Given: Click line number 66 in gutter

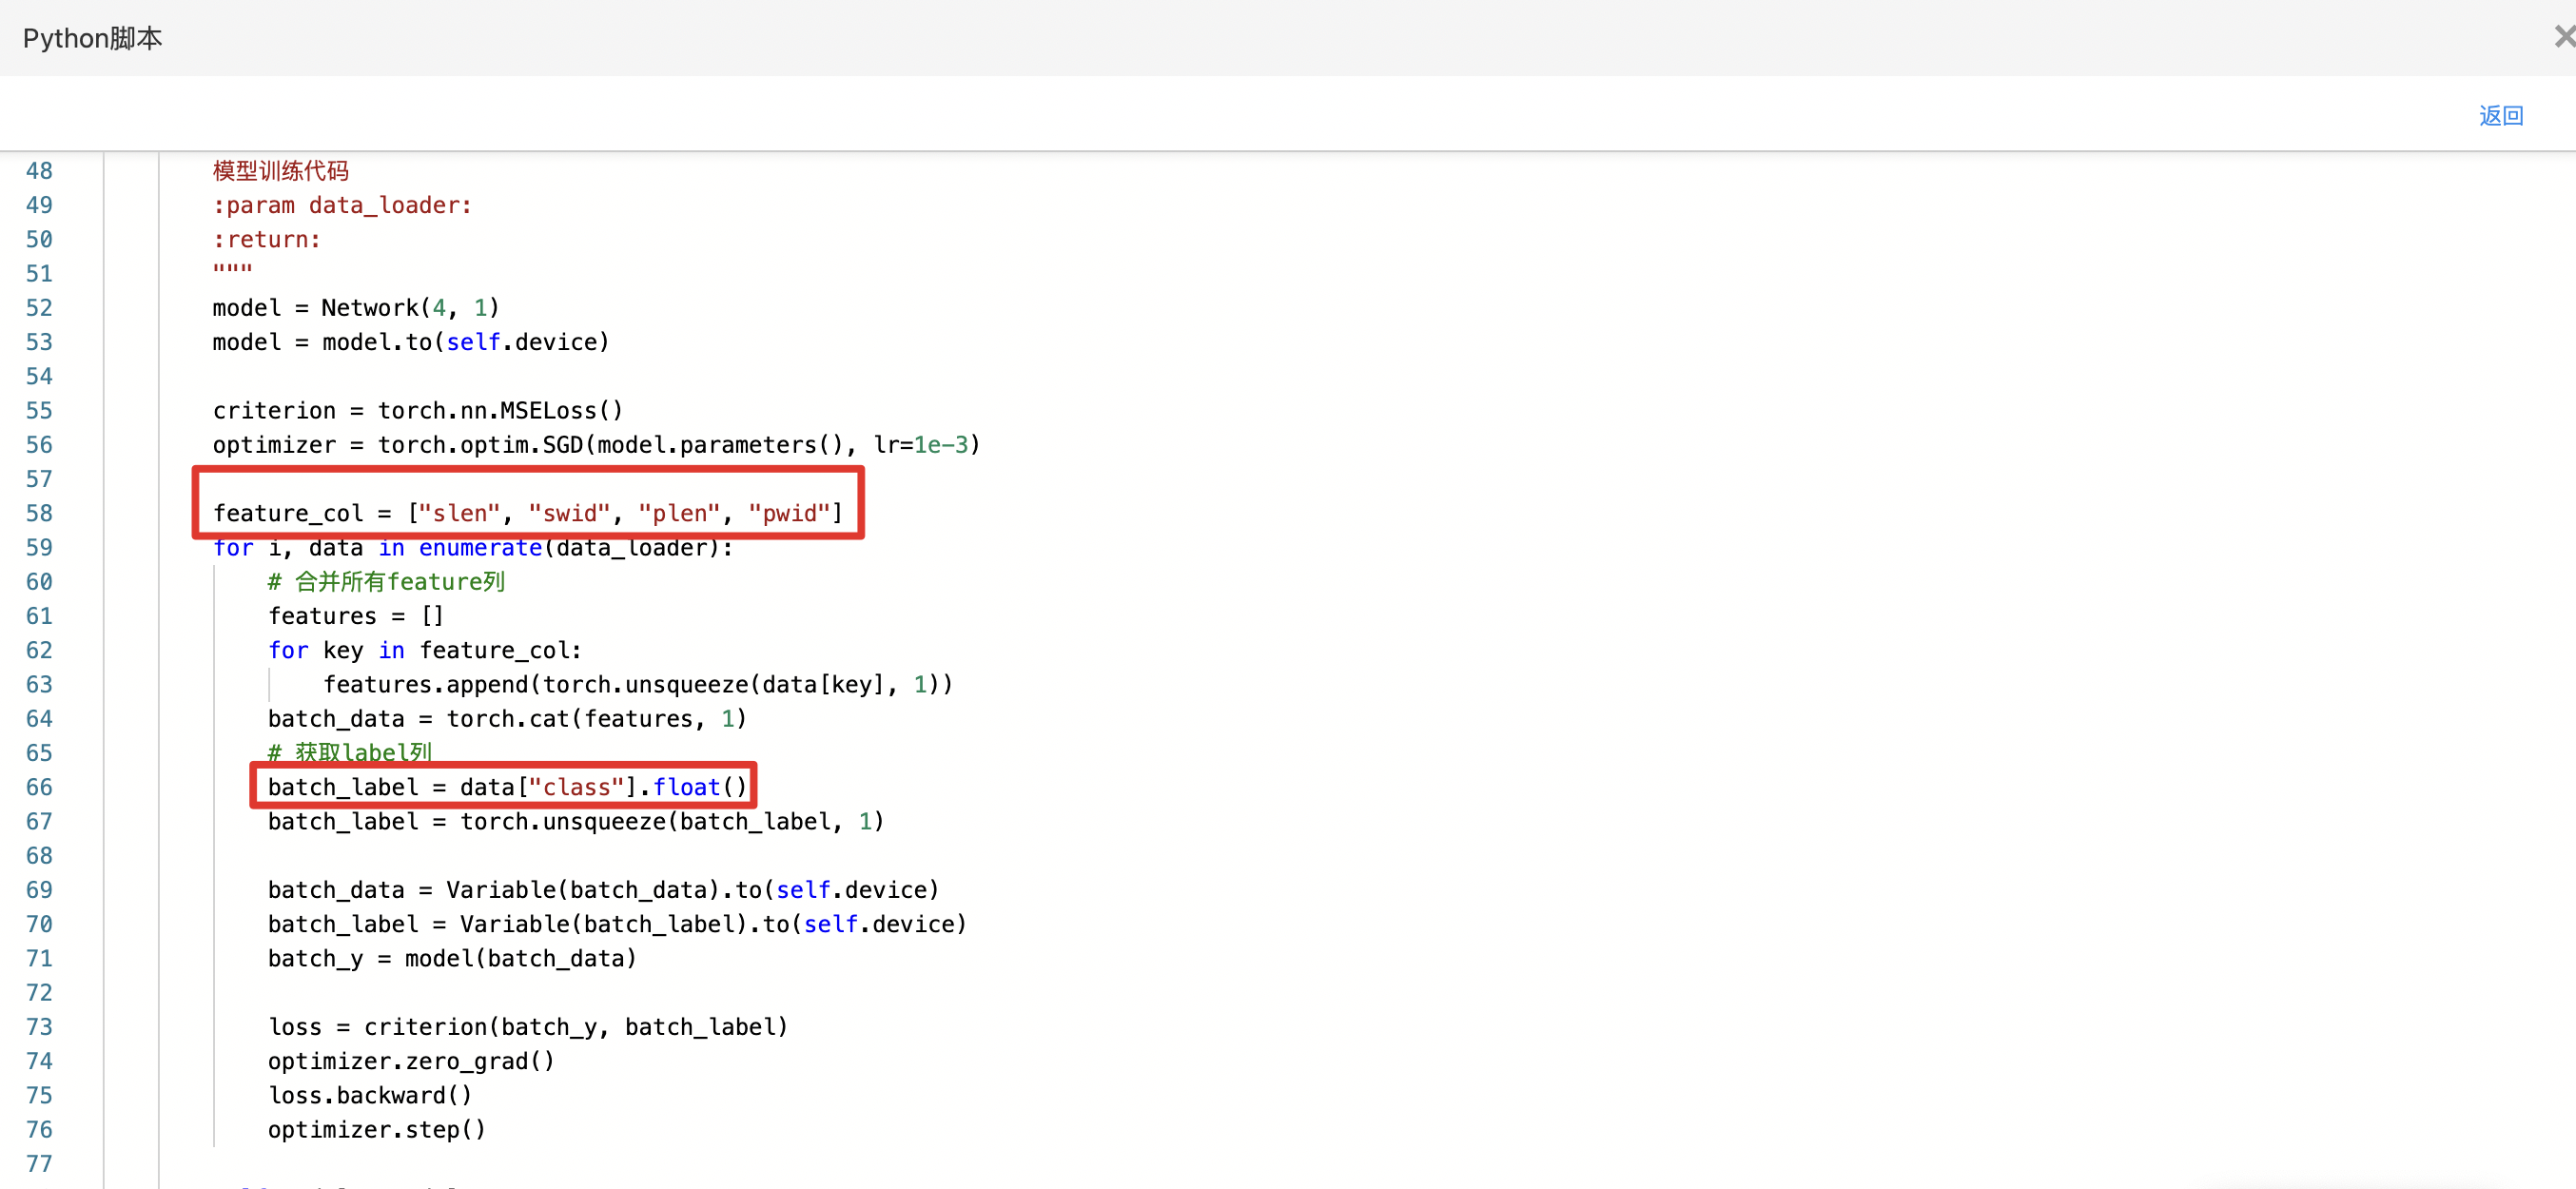Looking at the screenshot, I should coord(39,787).
